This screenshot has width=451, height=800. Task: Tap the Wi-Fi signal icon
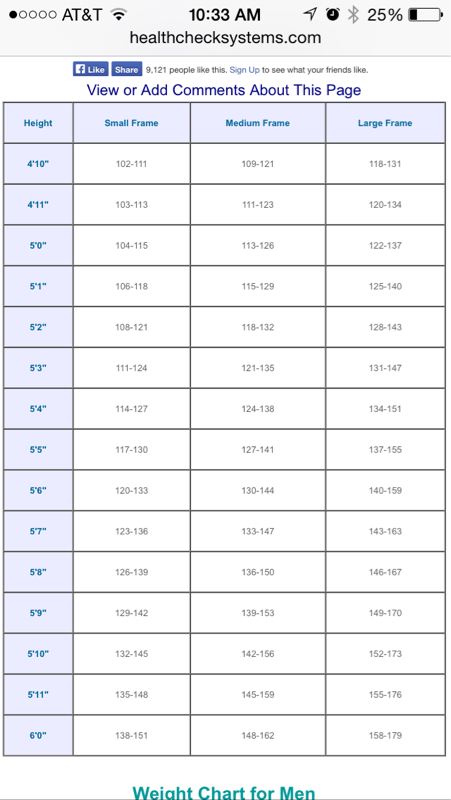tap(119, 15)
